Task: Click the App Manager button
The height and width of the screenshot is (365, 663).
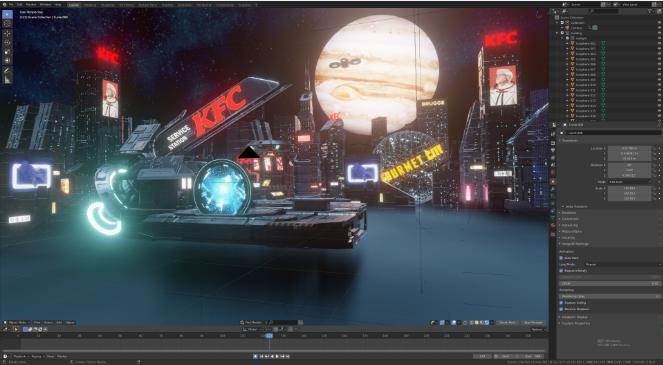Action: tap(533, 322)
